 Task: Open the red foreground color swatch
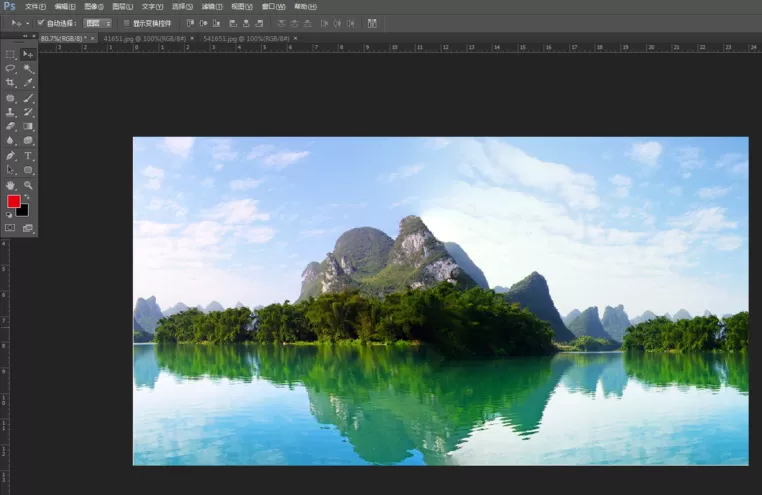(14, 201)
